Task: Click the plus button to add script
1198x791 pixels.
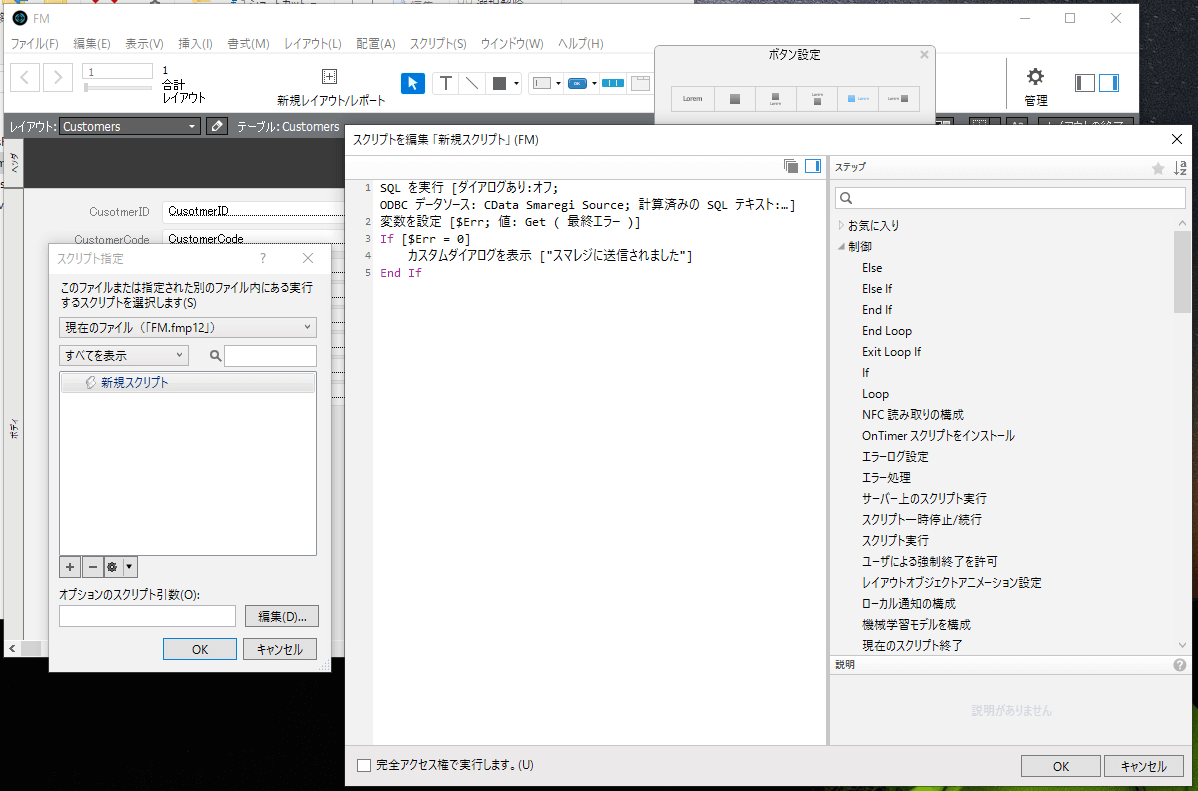Action: click(x=70, y=567)
